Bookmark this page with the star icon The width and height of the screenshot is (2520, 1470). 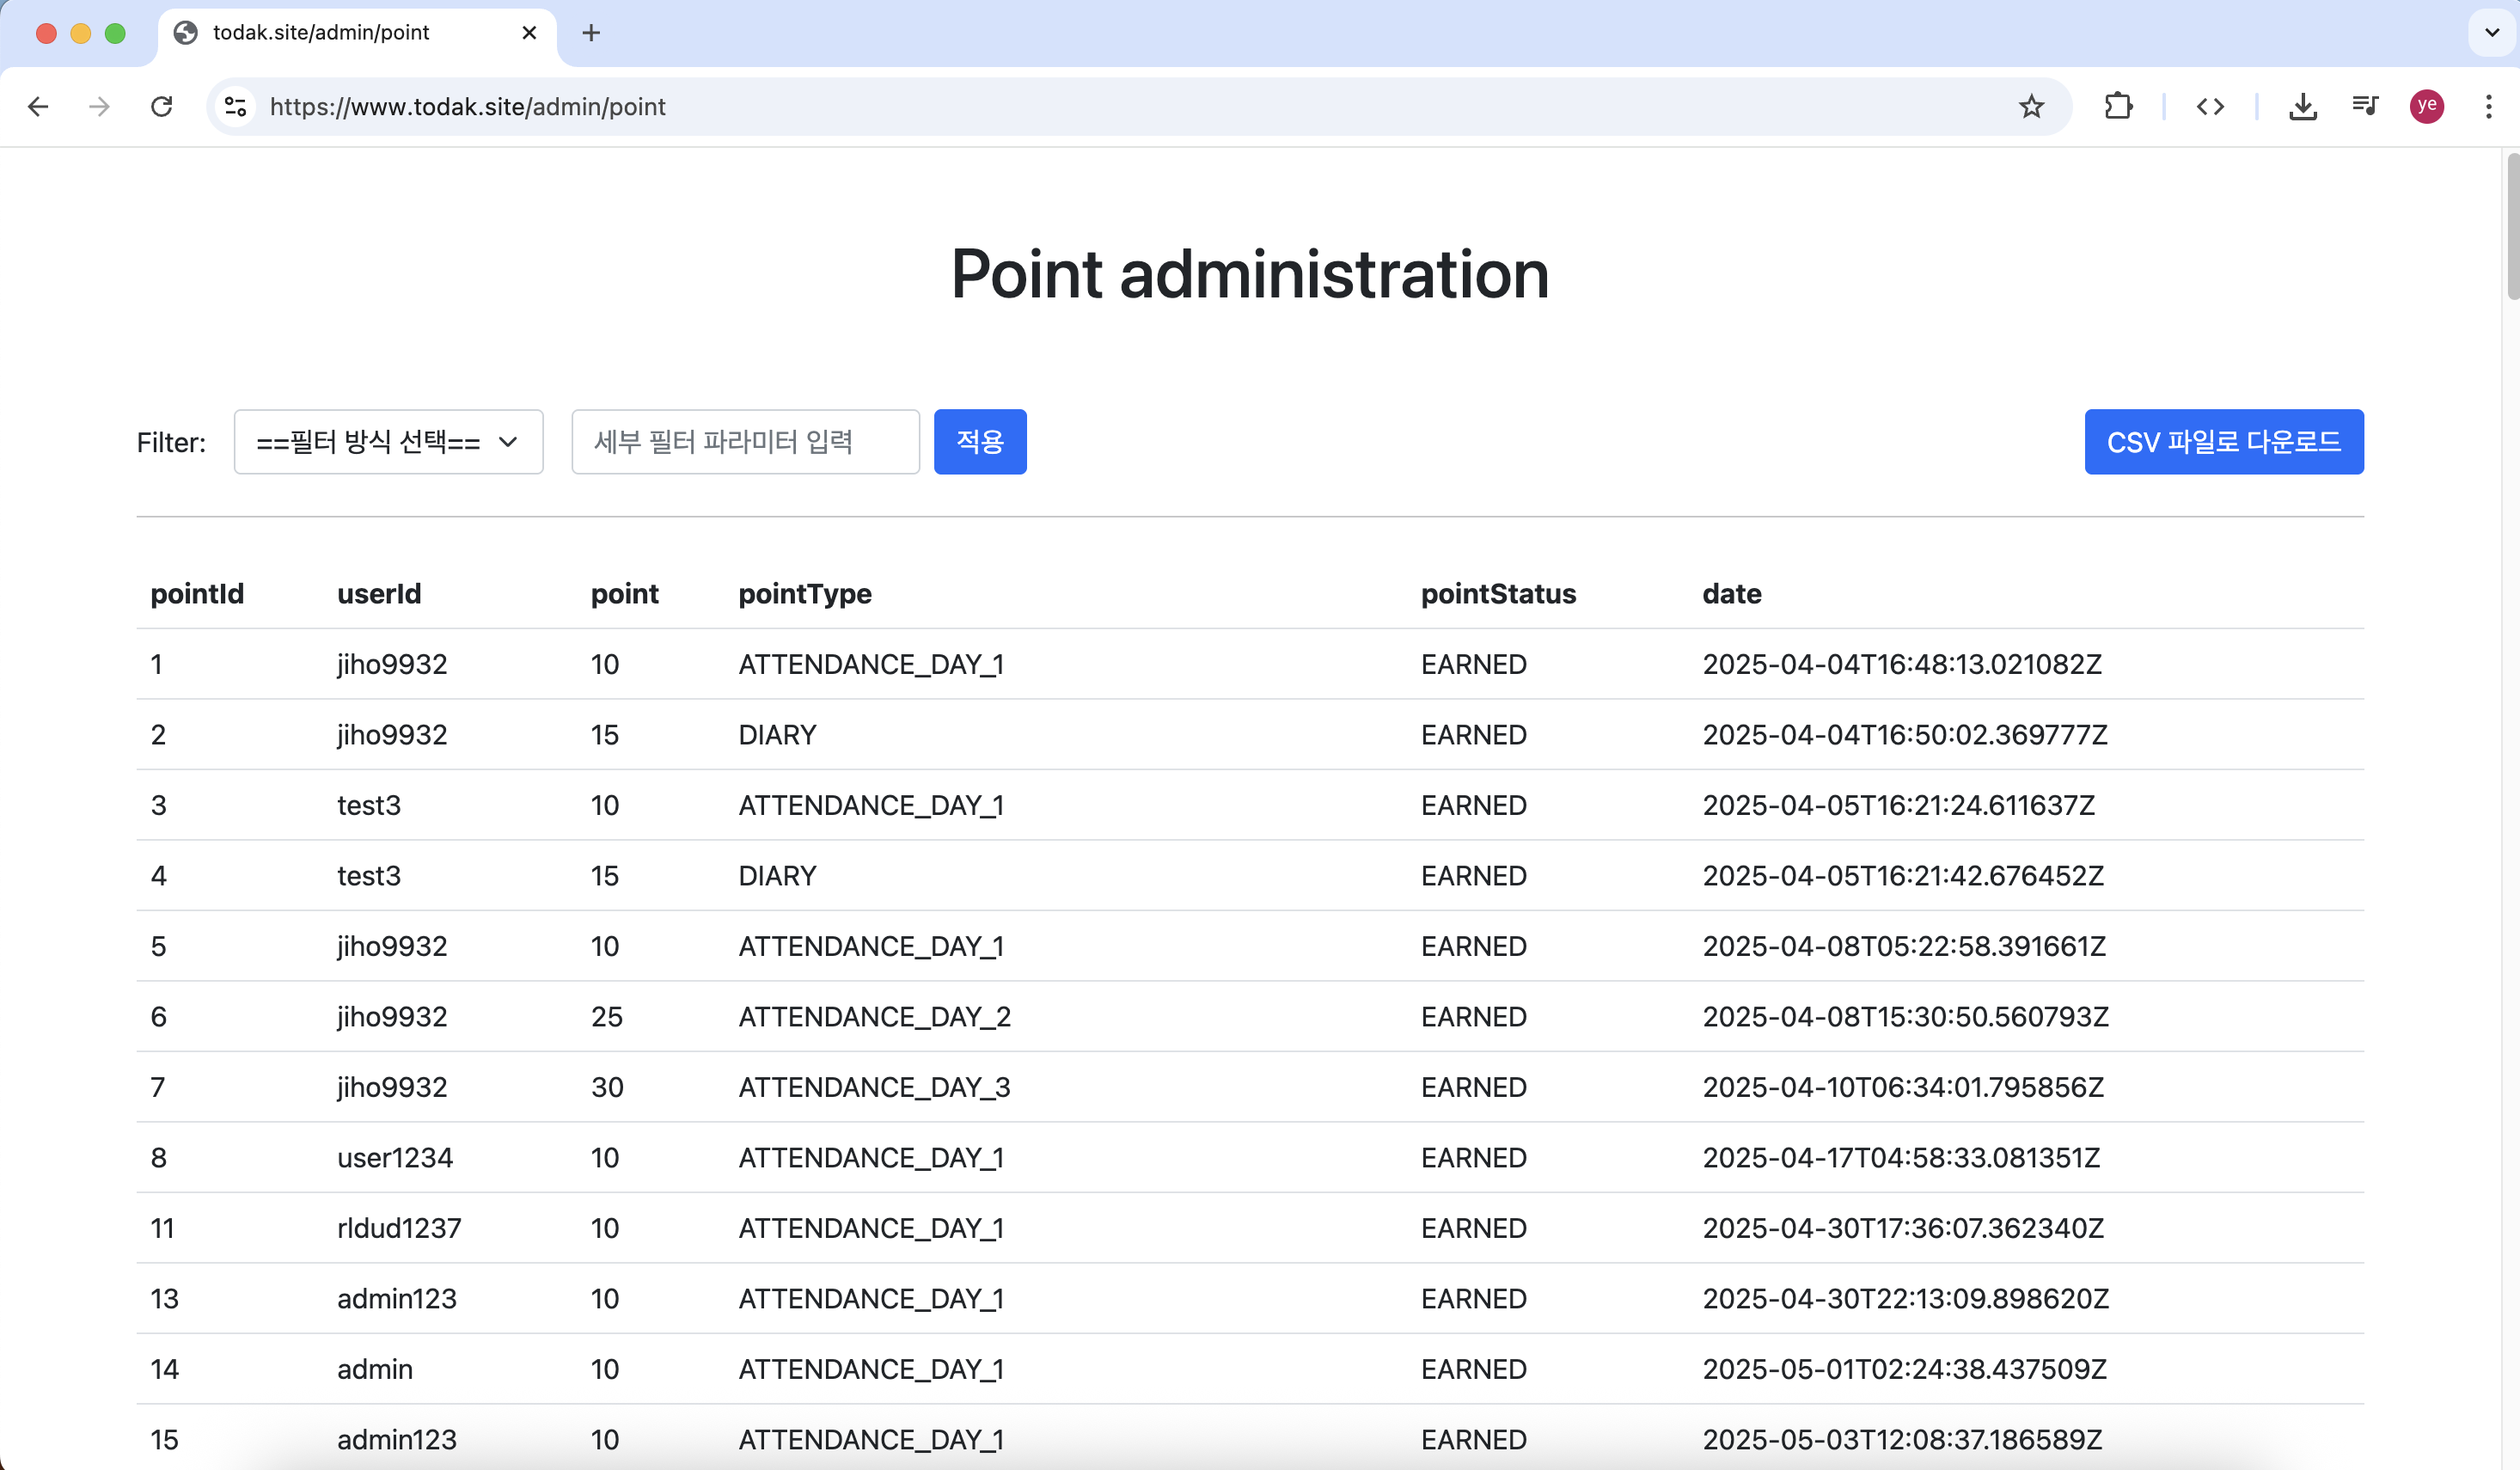(2030, 106)
